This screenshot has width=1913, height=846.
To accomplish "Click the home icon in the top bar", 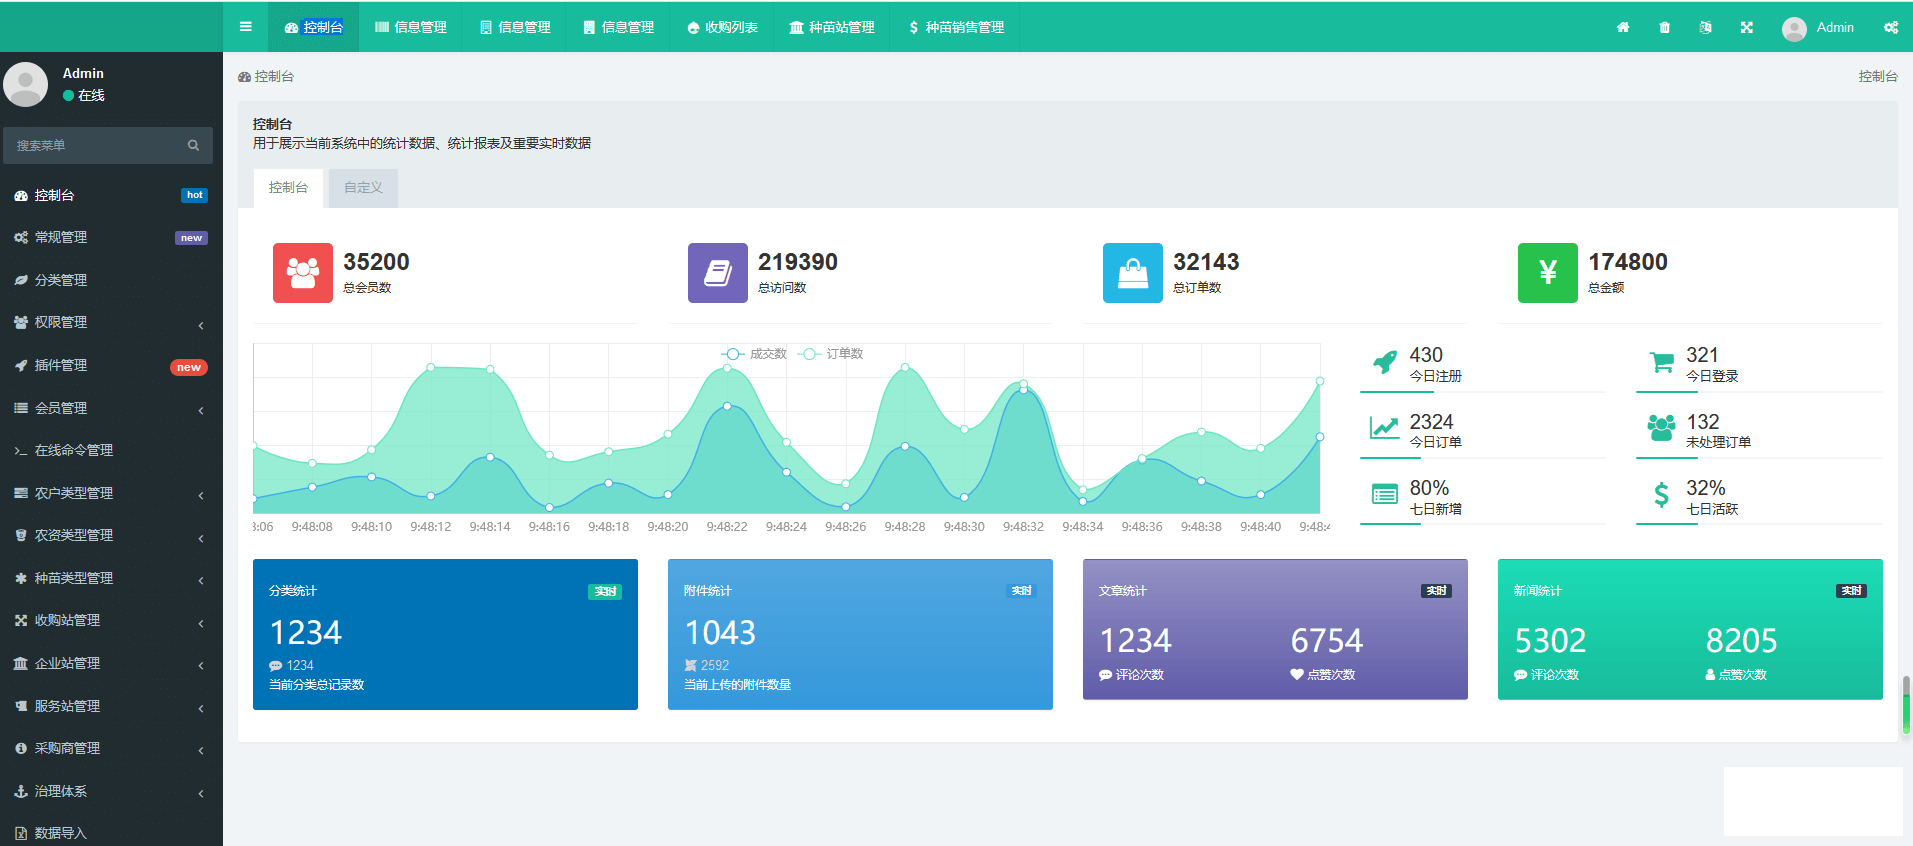I will coord(1623,27).
